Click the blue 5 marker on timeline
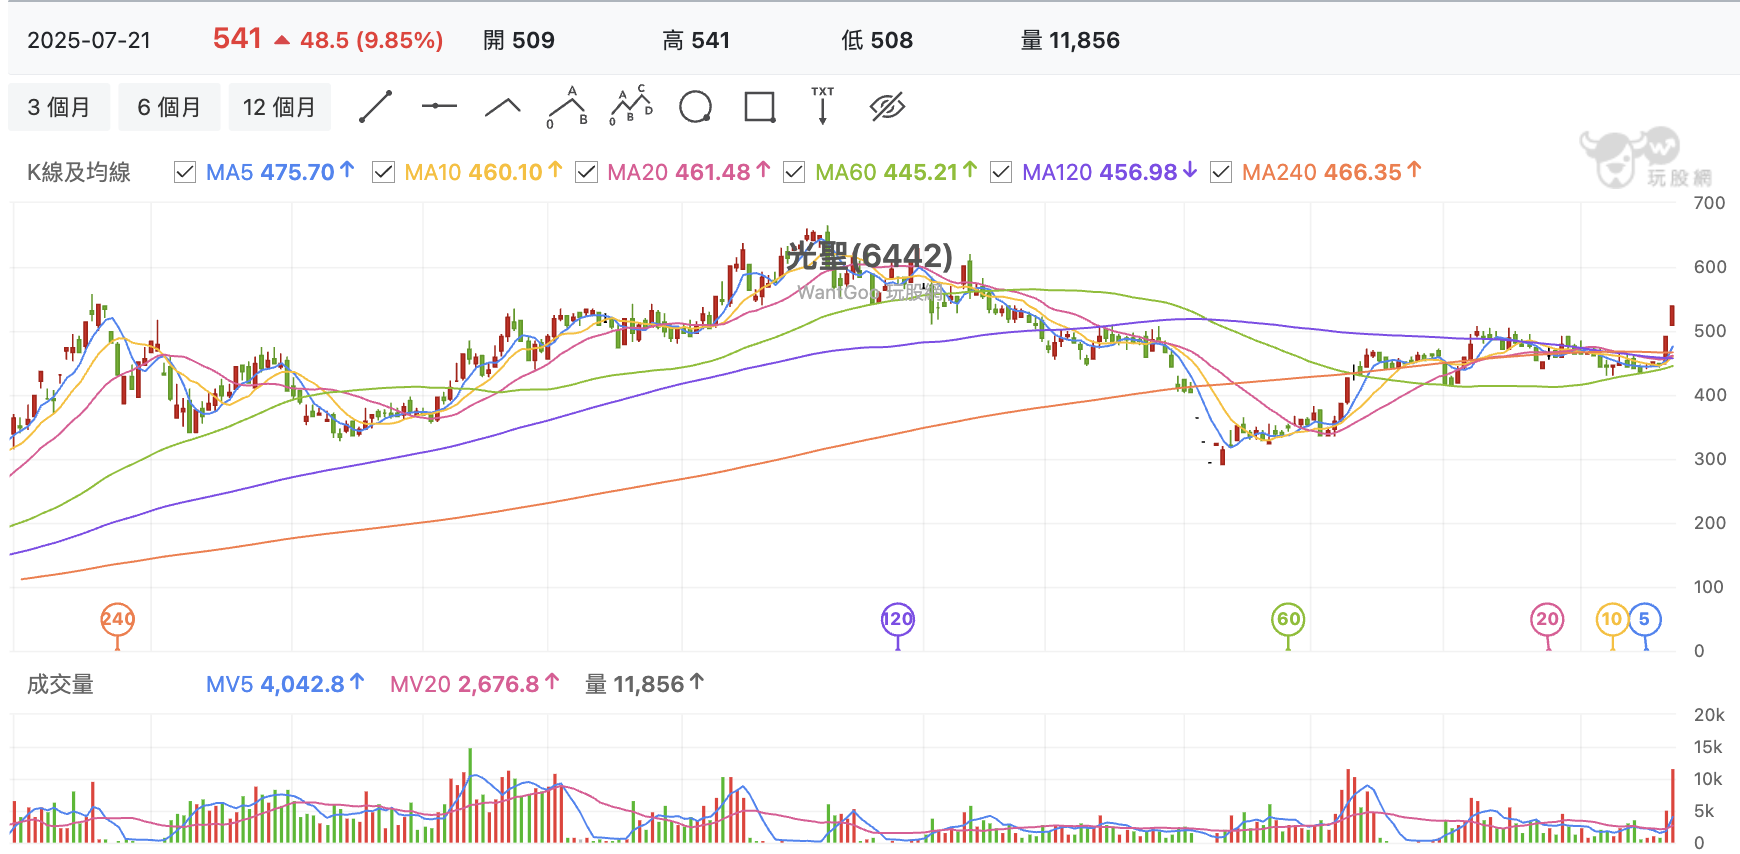This screenshot has width=1740, height=854. click(1645, 619)
